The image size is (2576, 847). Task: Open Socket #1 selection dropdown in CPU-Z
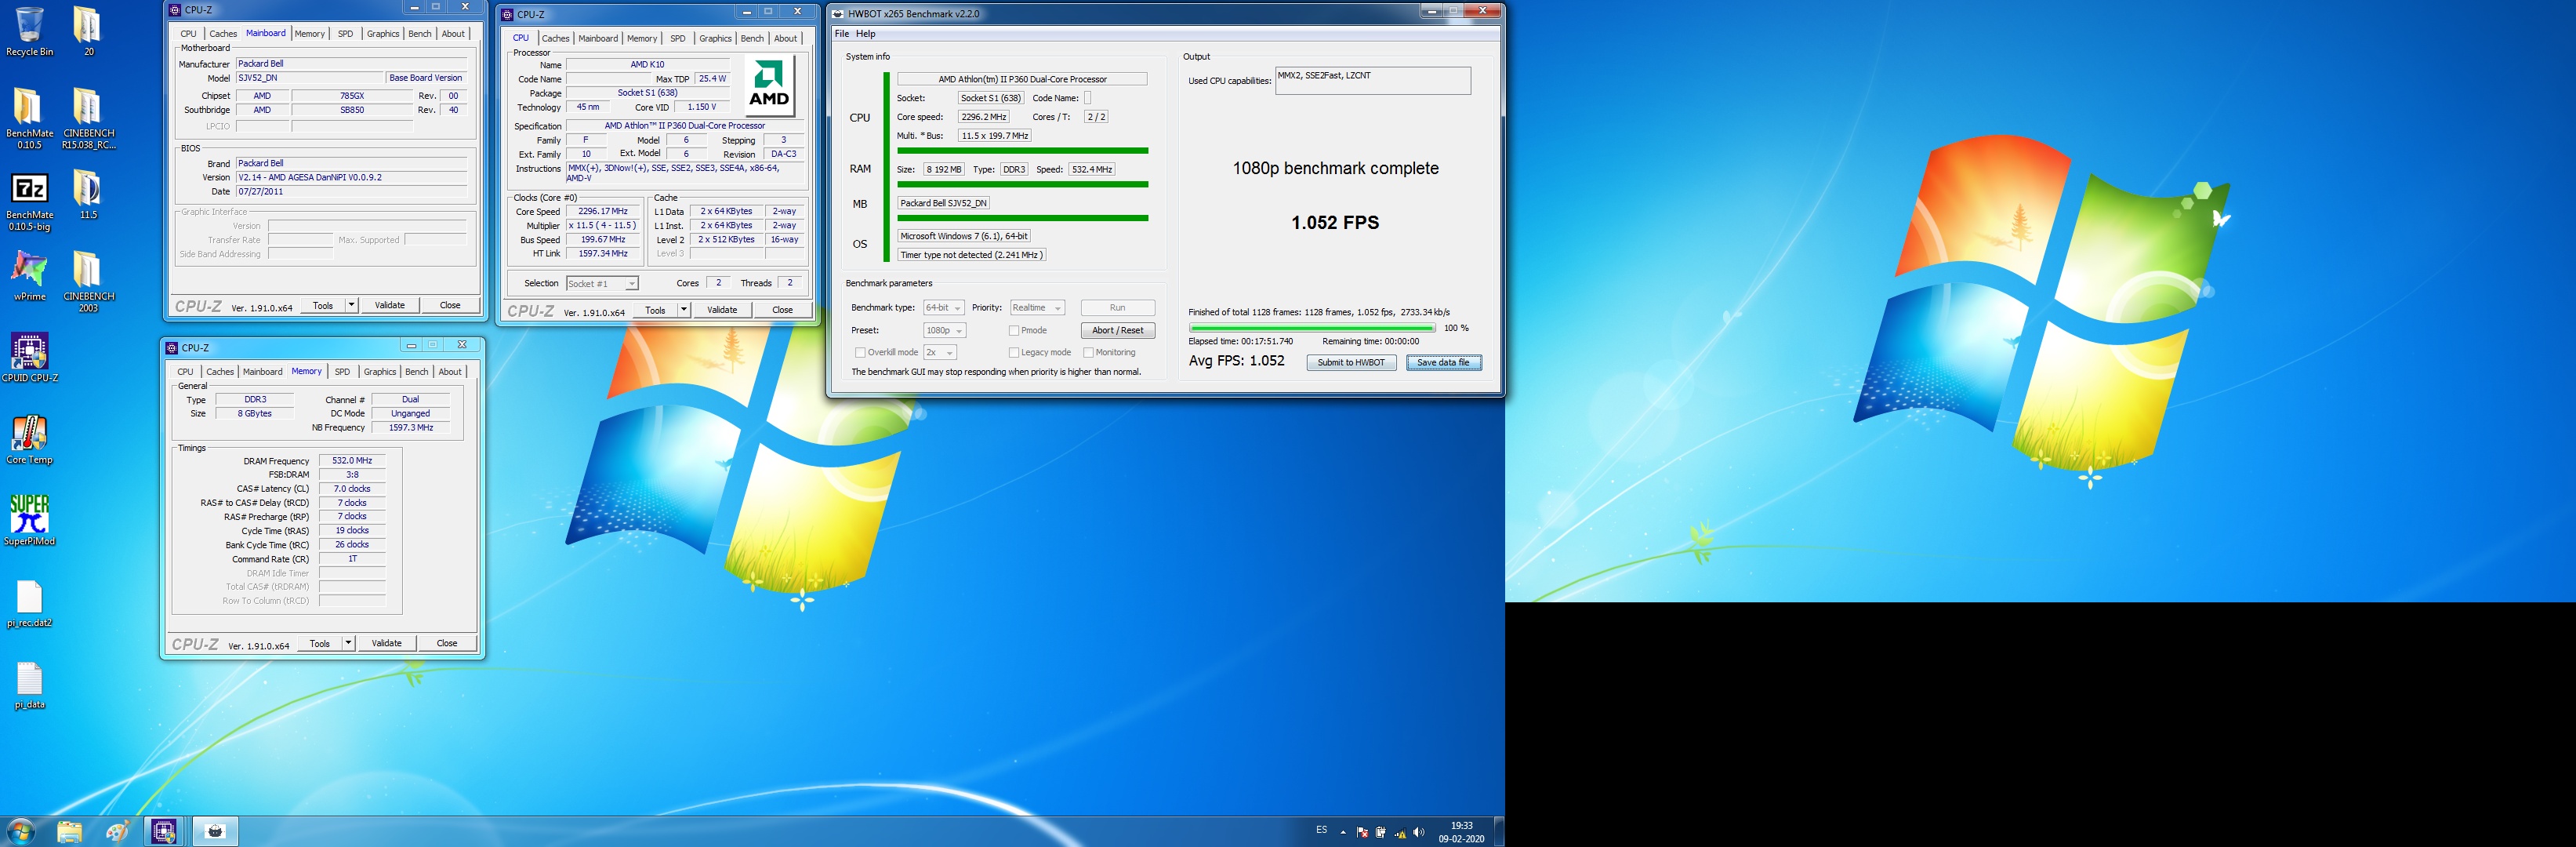click(602, 284)
